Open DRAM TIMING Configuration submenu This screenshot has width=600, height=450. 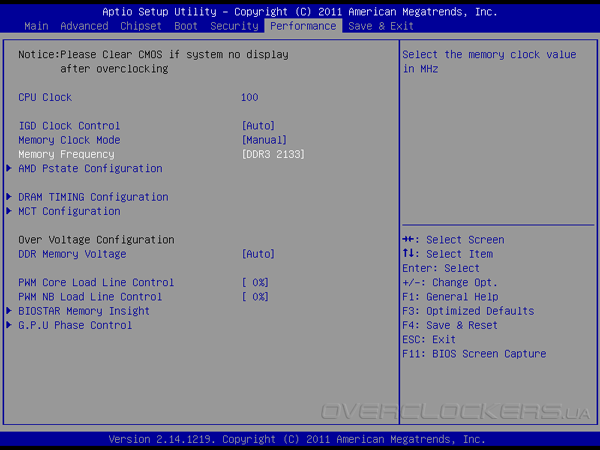(x=93, y=197)
